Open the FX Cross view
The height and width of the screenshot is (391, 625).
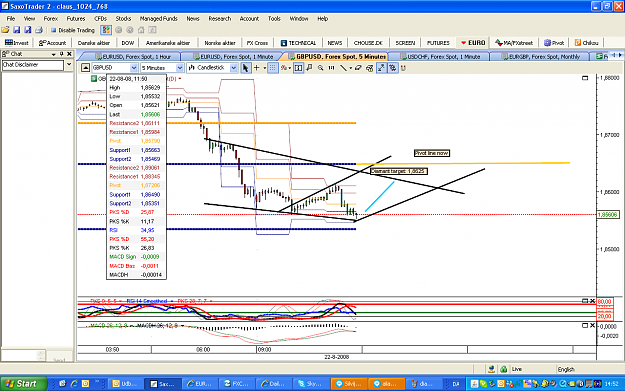[x=257, y=43]
